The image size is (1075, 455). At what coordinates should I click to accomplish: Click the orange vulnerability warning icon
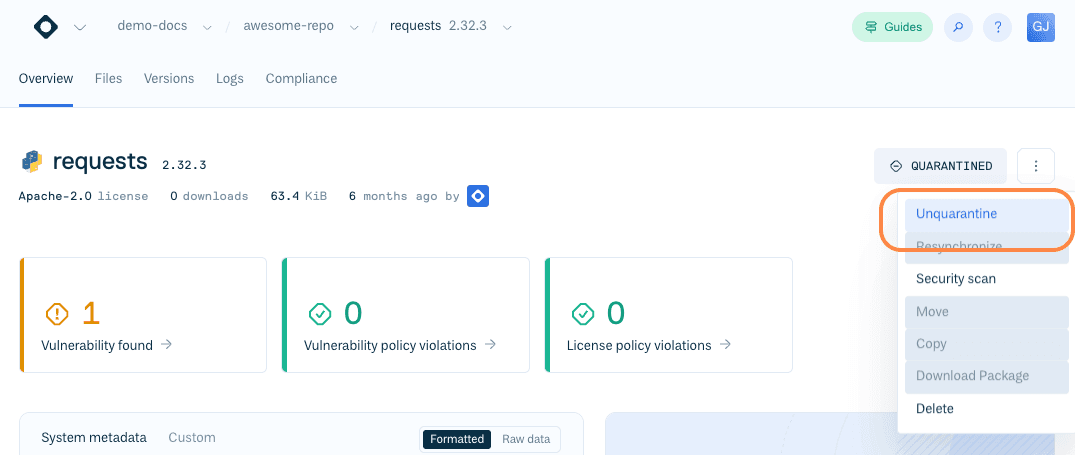pyautogui.click(x=57, y=314)
